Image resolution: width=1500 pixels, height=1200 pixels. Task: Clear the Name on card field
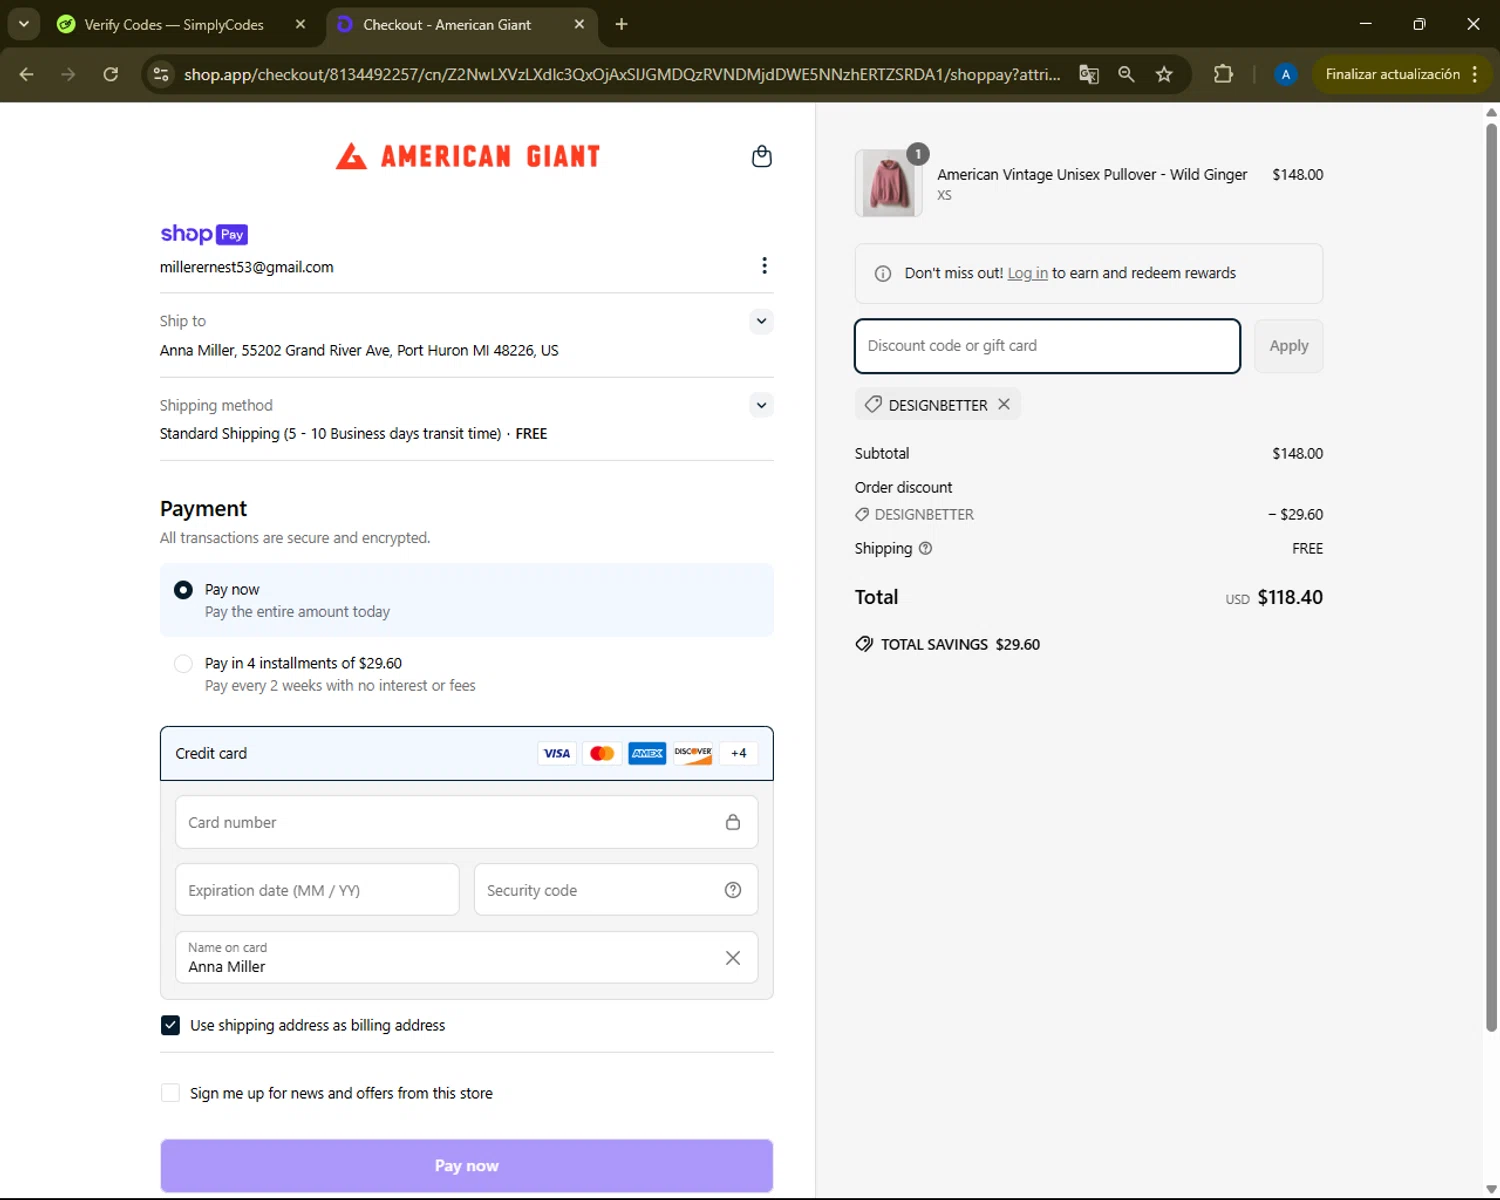coord(733,958)
